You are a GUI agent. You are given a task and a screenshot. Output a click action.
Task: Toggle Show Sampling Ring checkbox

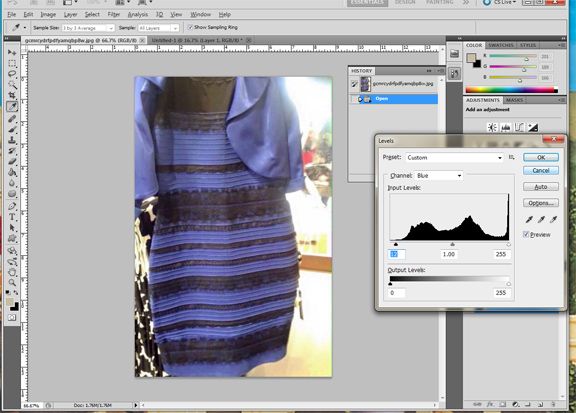[190, 27]
